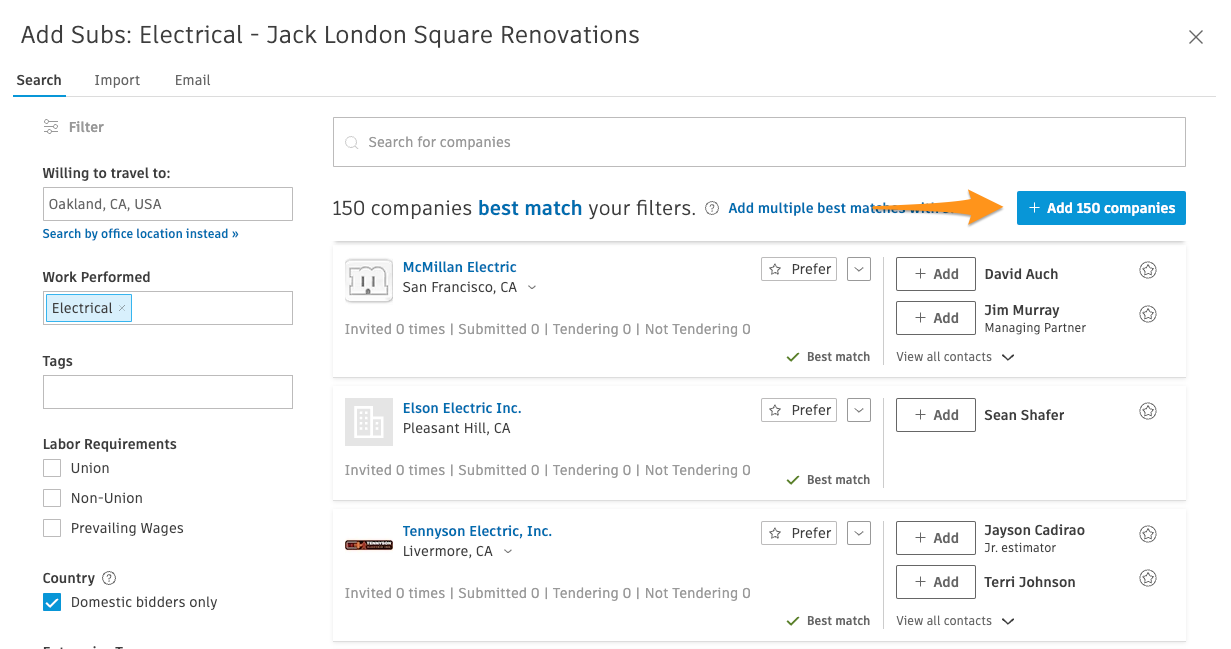Click the help icon next to Country
1231x649 pixels.
point(110,578)
